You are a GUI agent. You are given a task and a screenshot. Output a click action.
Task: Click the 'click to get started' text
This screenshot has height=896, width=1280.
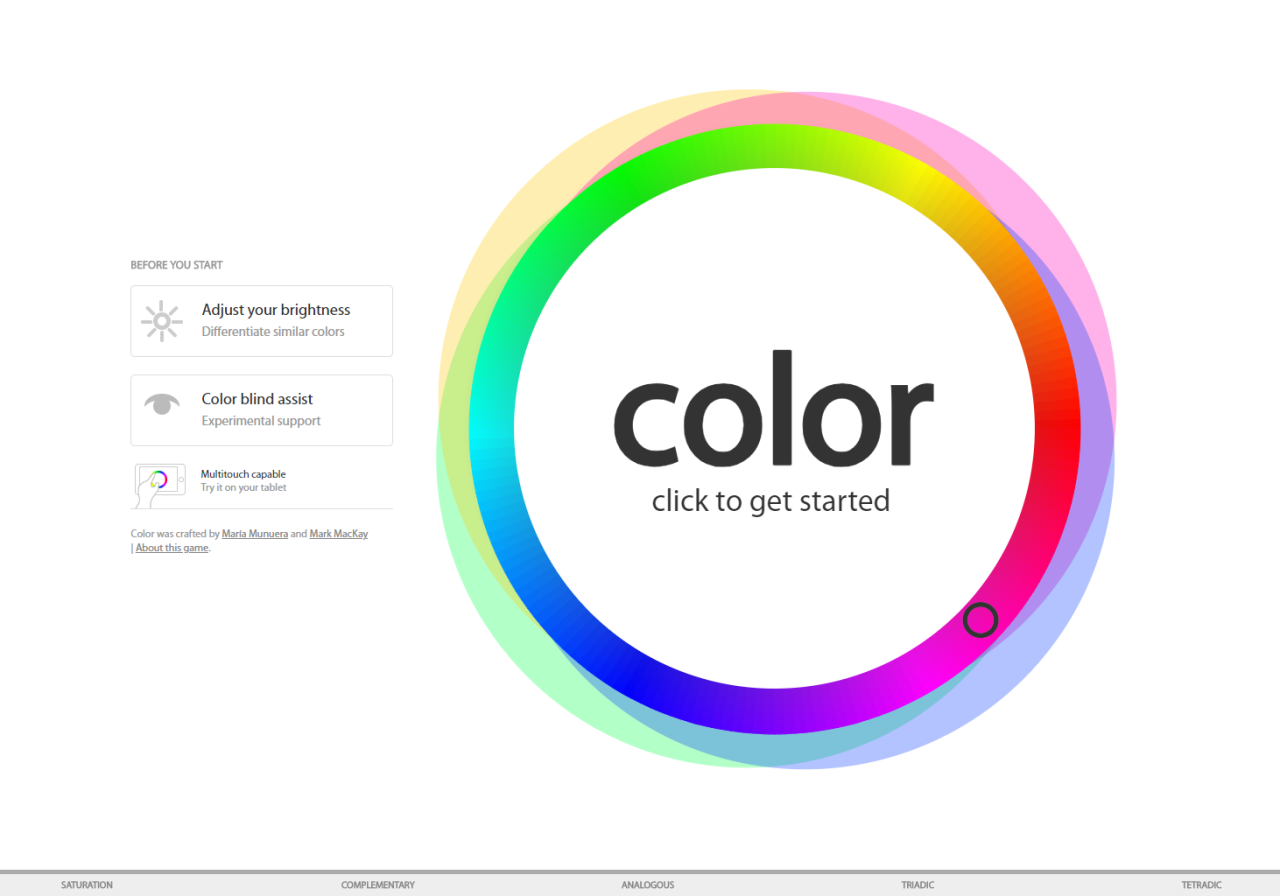771,500
